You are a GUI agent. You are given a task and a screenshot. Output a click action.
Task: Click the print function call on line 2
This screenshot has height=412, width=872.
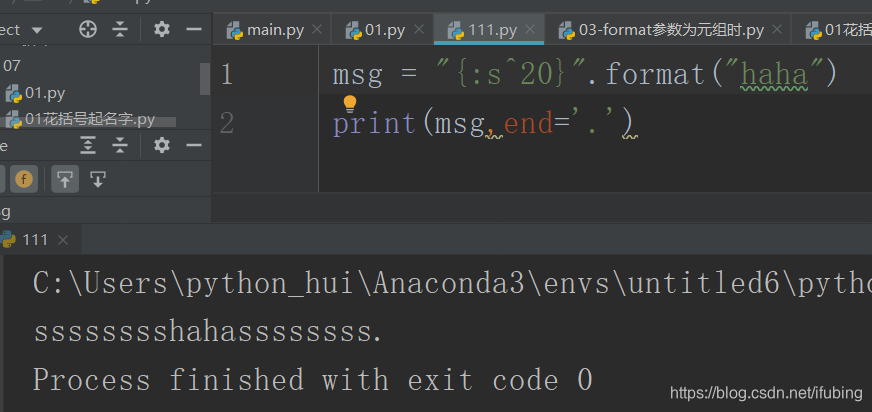pyautogui.click(x=375, y=123)
